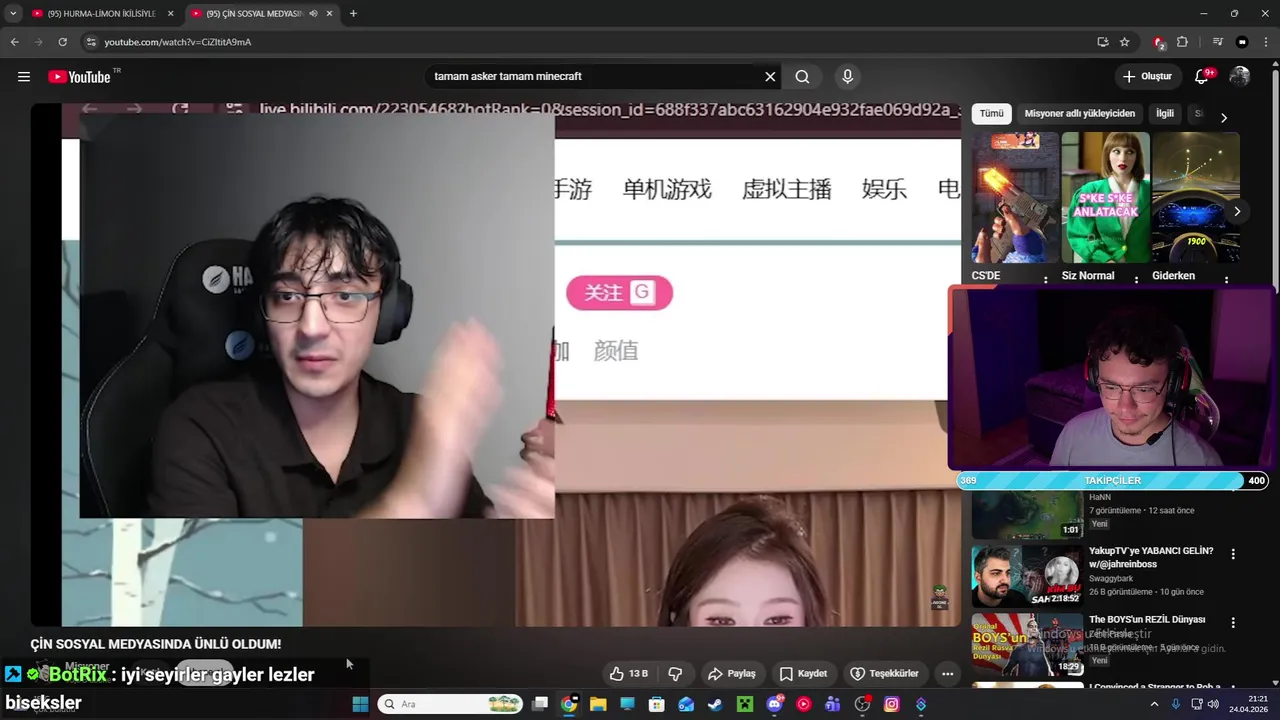Image resolution: width=1280 pixels, height=720 pixels.
Task: Open File Explorer from the taskbar
Action: 598,704
